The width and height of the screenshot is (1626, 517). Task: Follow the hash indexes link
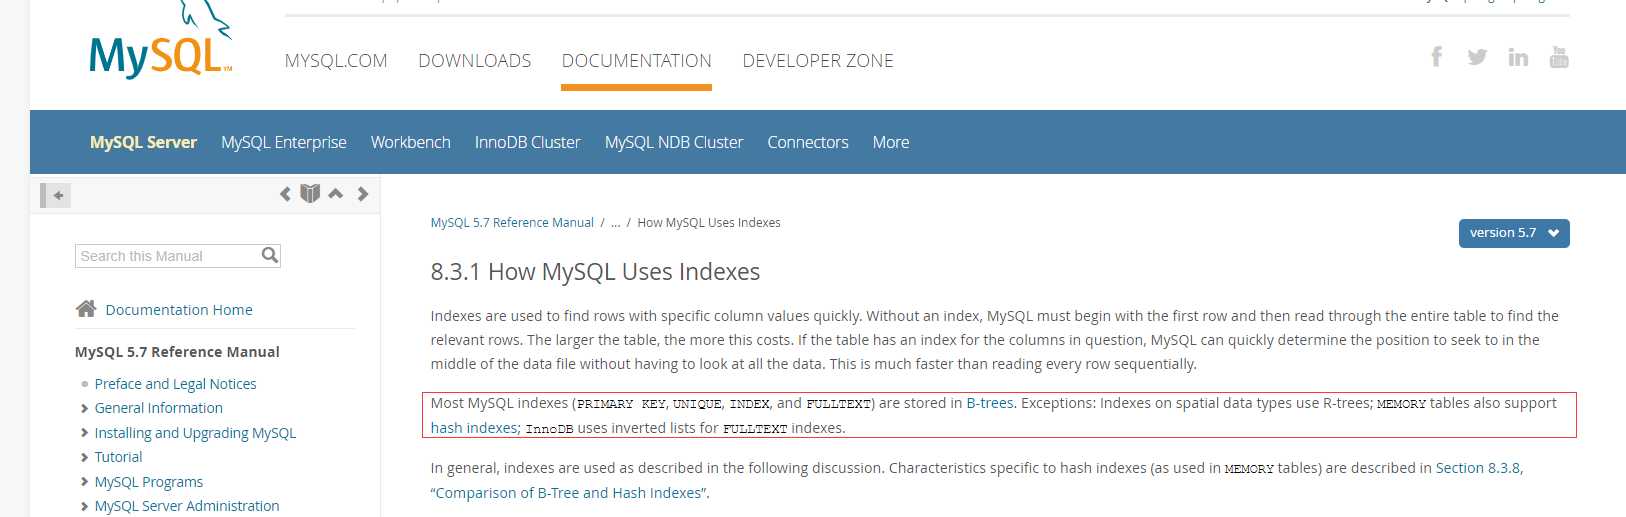[x=474, y=428]
